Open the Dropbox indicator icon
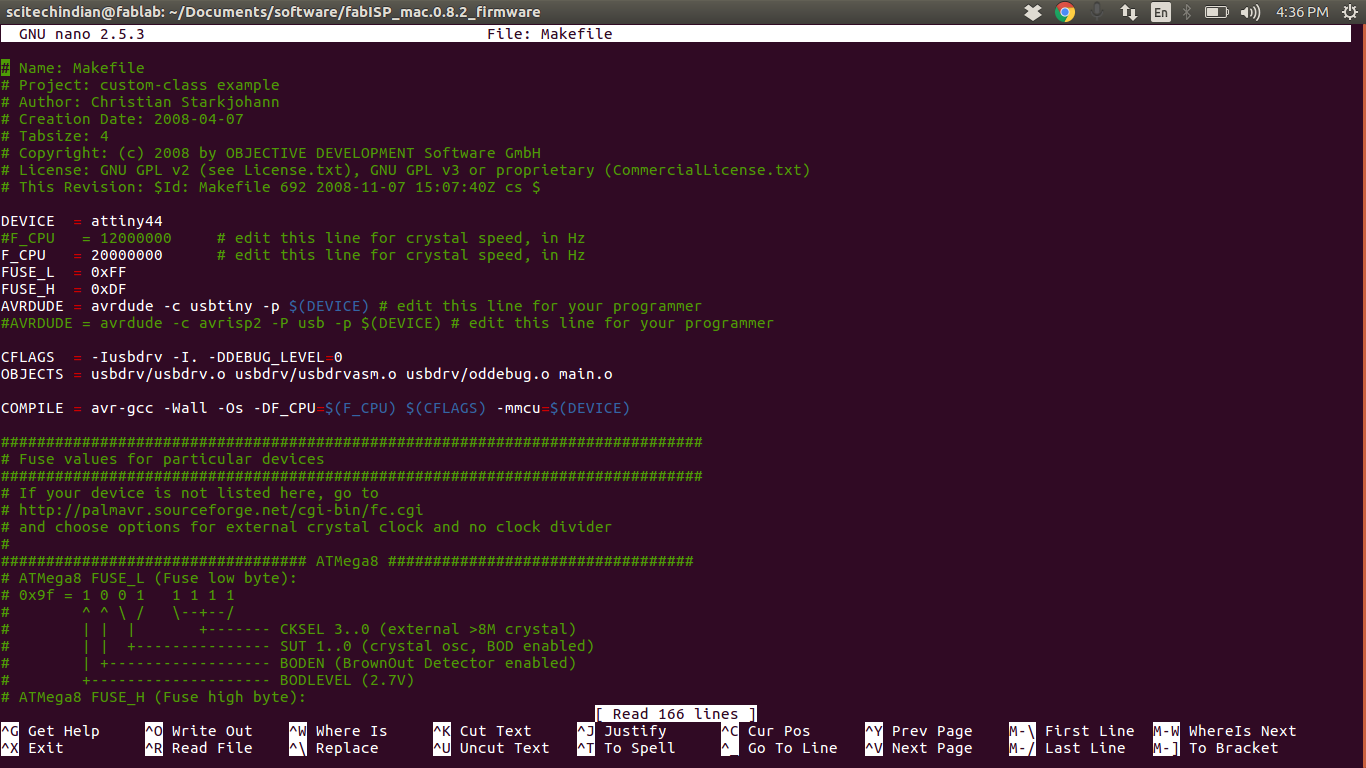 1033,12
